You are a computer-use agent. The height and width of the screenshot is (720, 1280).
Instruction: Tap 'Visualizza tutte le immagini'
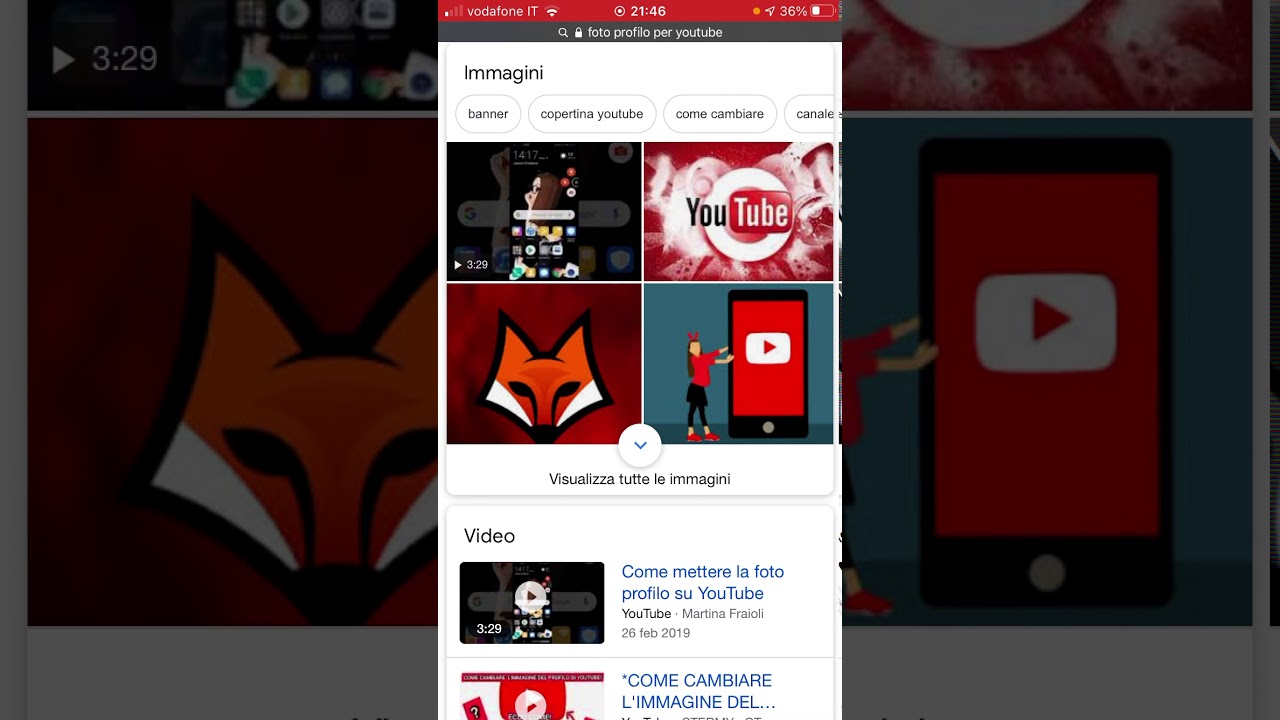(x=640, y=479)
